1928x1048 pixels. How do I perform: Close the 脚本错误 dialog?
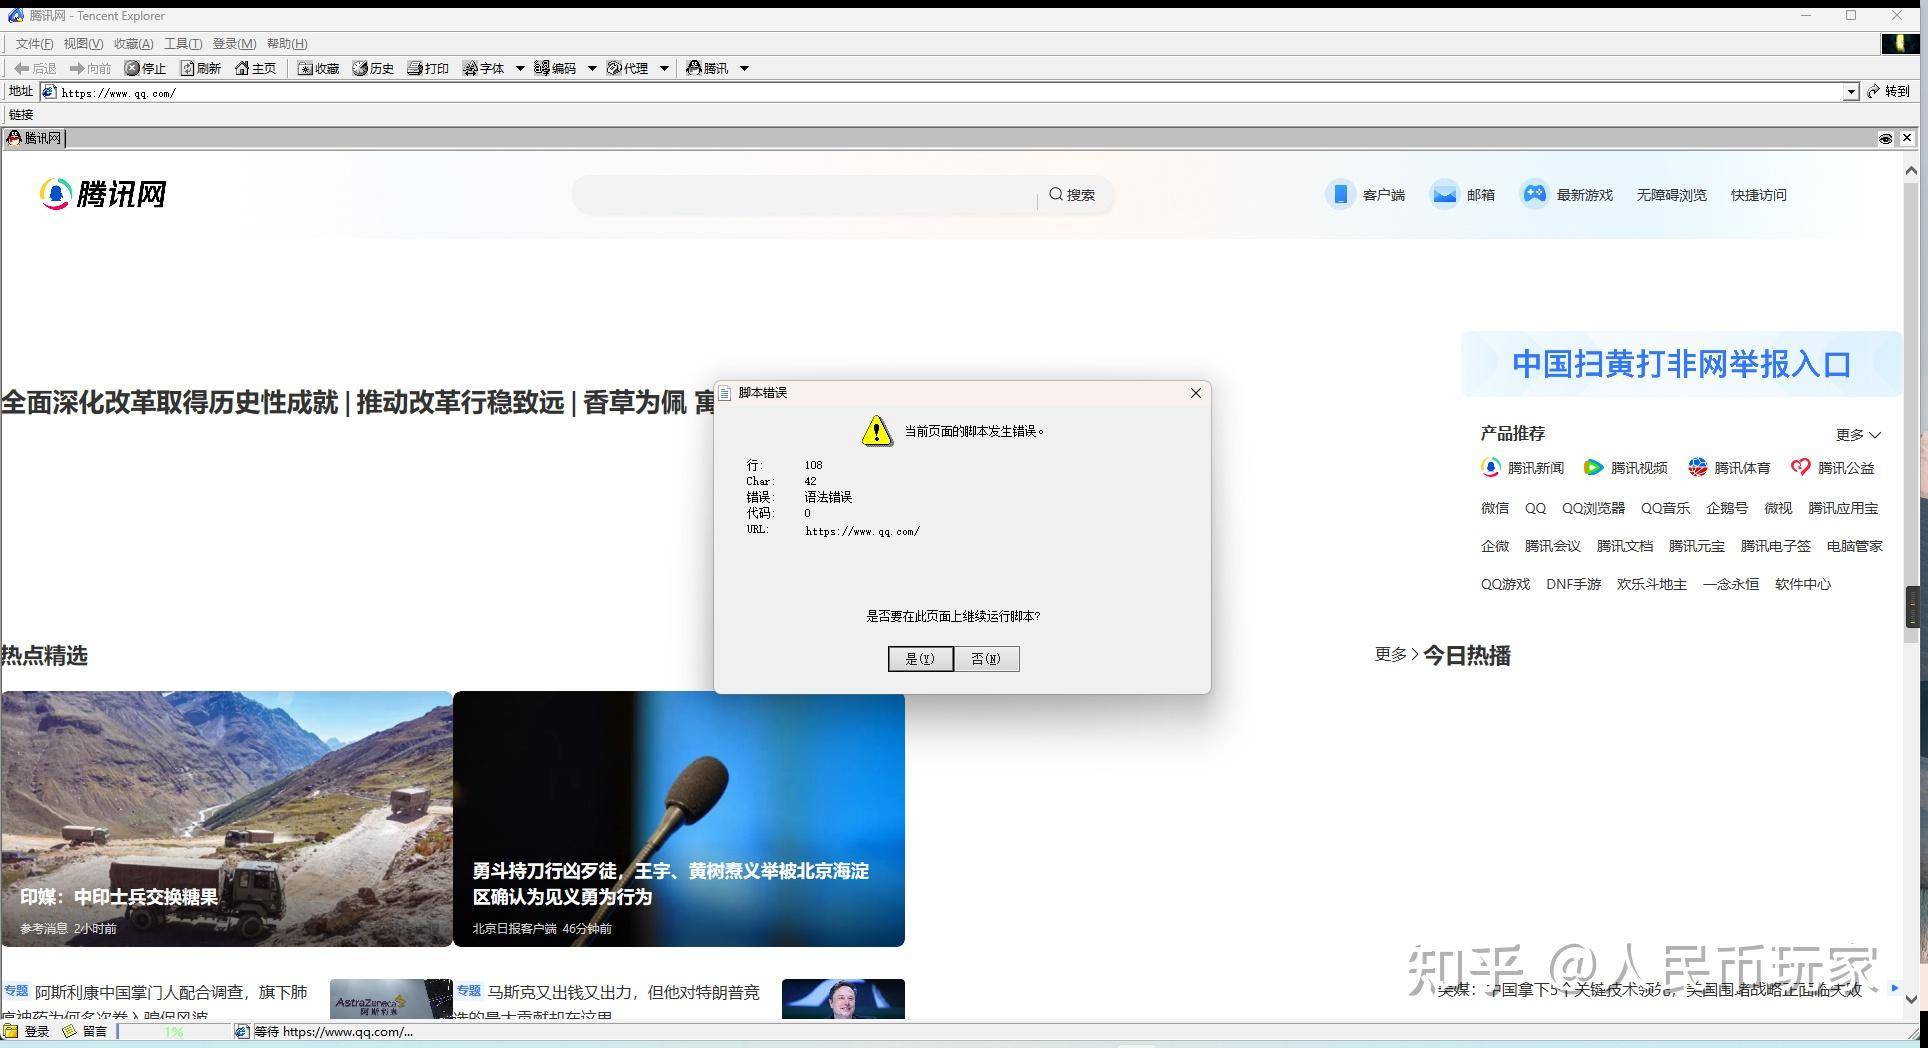click(x=1195, y=393)
